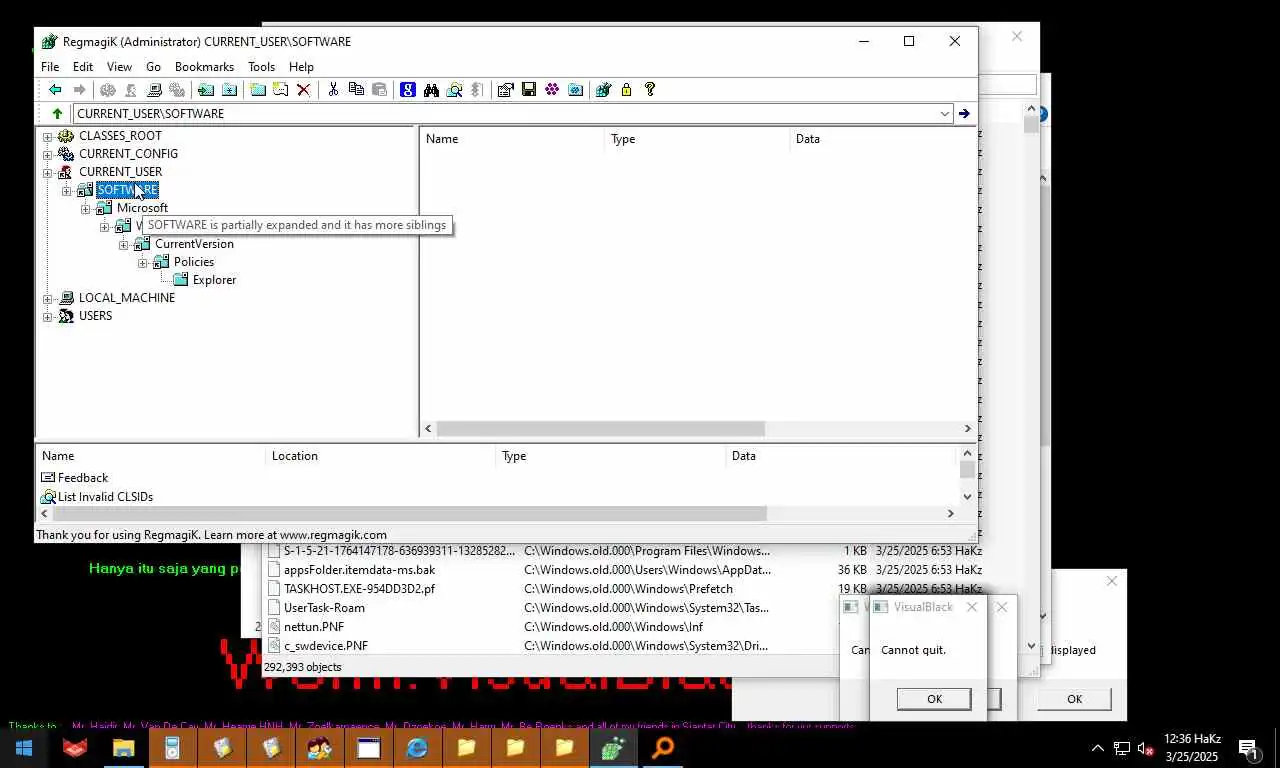Sort values pane by the Type column header

pyautogui.click(x=697, y=139)
